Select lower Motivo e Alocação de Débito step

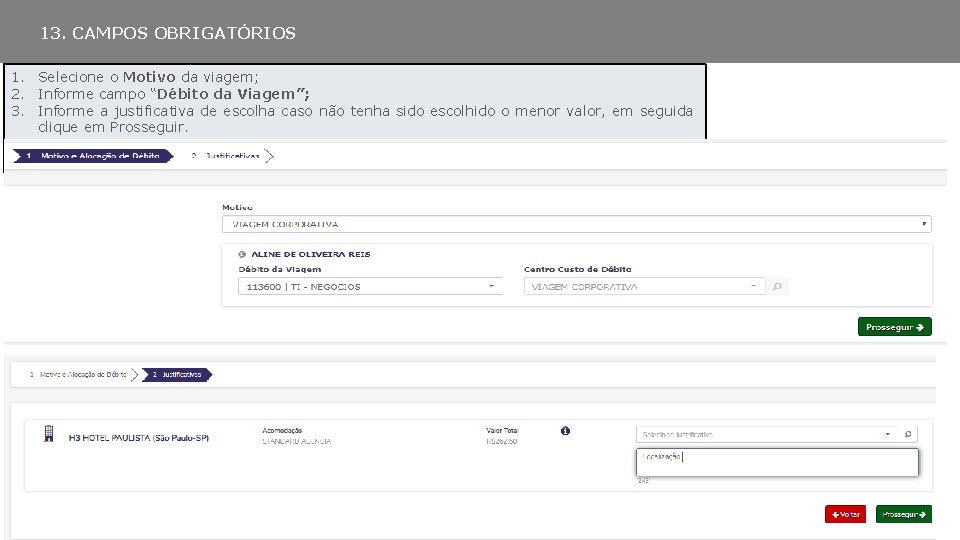coord(78,374)
